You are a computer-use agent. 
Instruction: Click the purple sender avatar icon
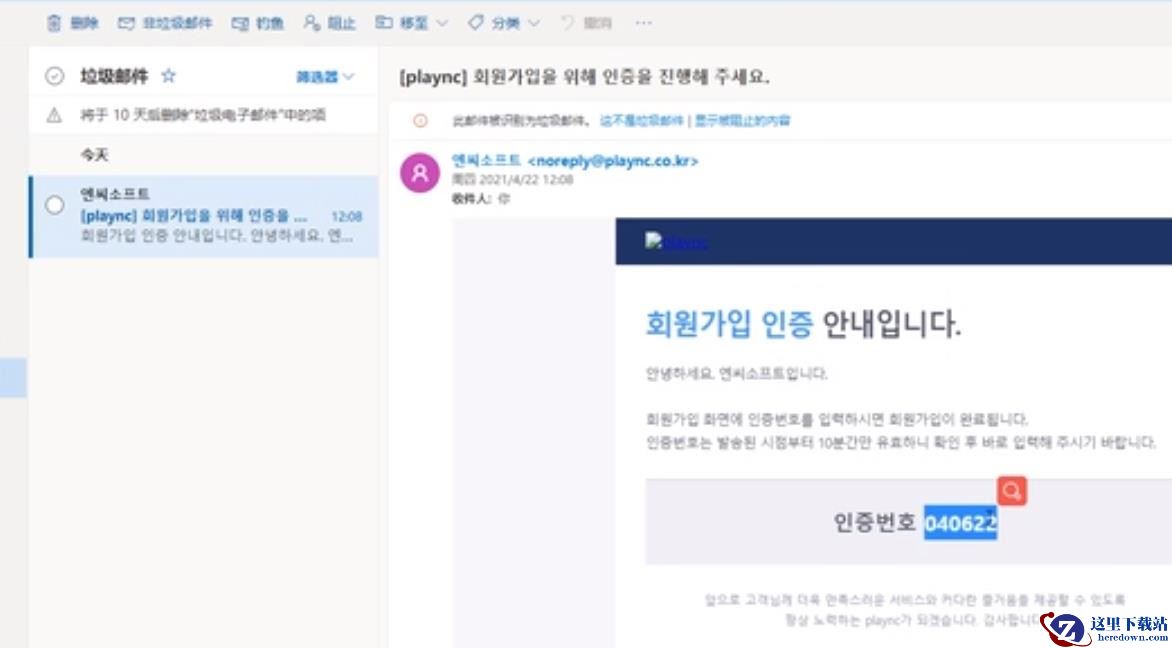420,173
